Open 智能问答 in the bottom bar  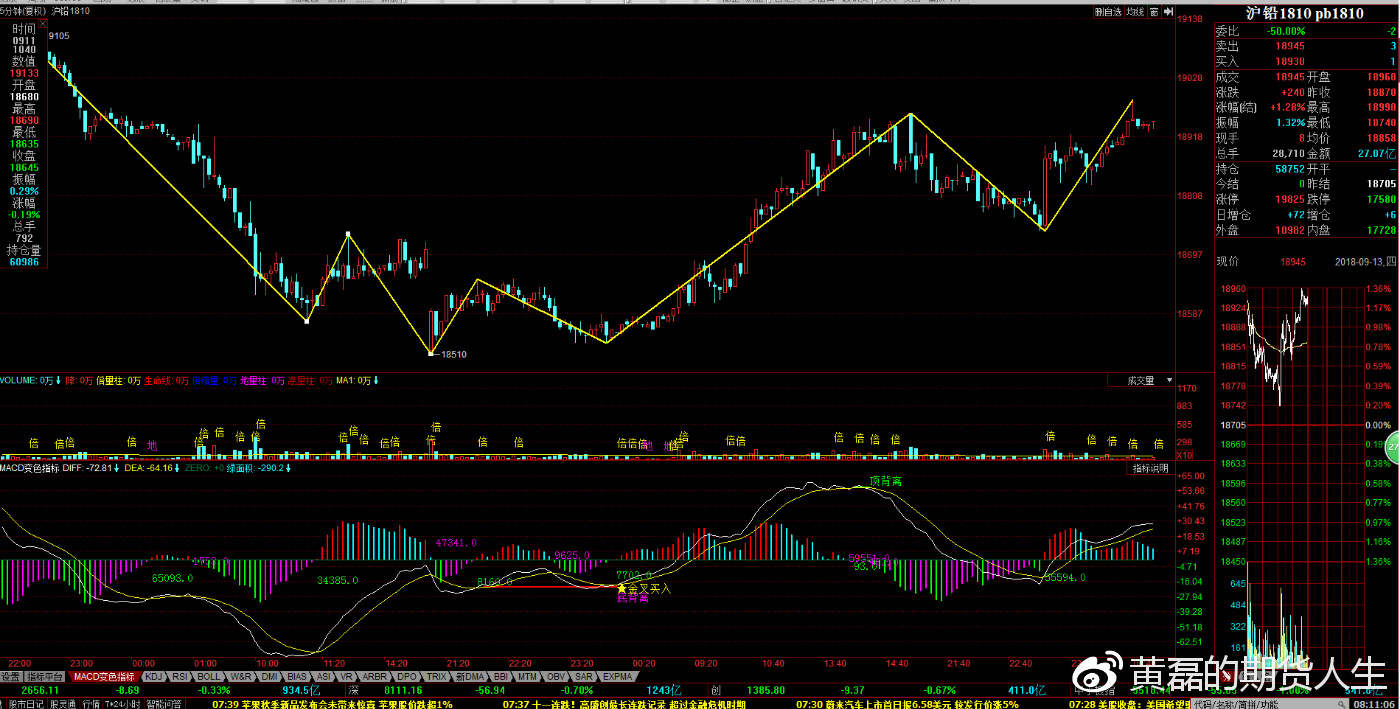[x=164, y=704]
